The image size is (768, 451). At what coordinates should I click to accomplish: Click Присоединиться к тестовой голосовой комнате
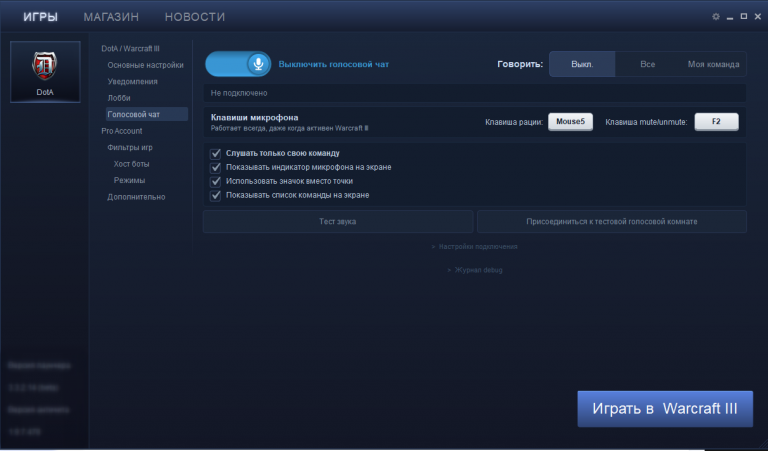612,222
